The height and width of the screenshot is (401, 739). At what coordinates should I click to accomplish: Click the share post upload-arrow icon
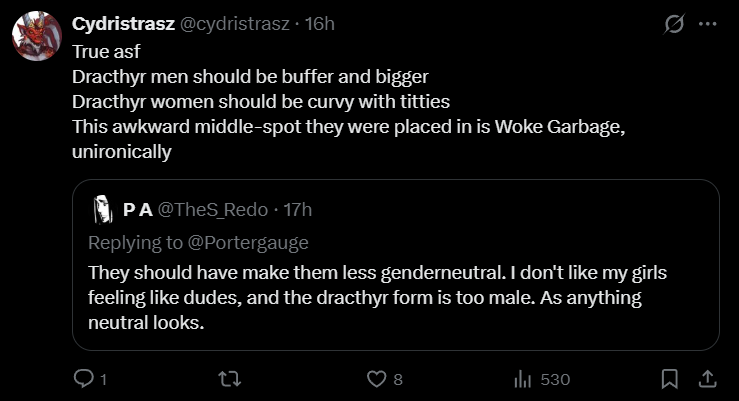click(x=706, y=379)
